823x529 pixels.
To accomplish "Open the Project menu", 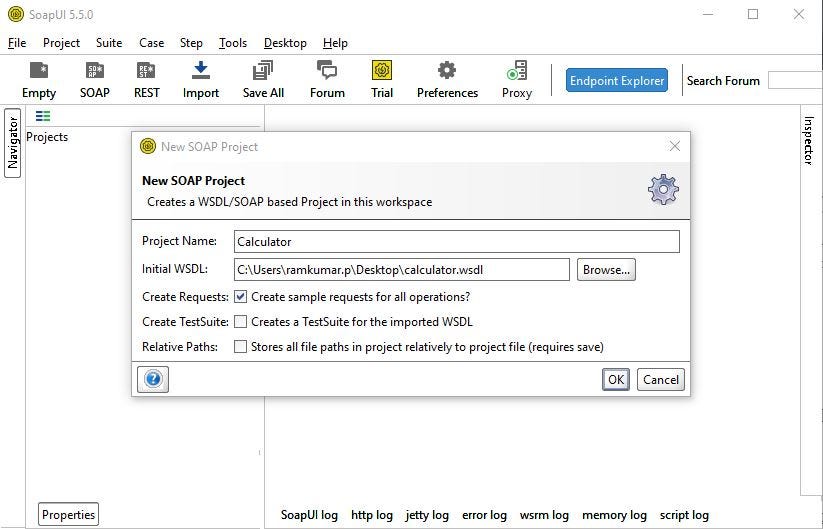I will (61, 43).
